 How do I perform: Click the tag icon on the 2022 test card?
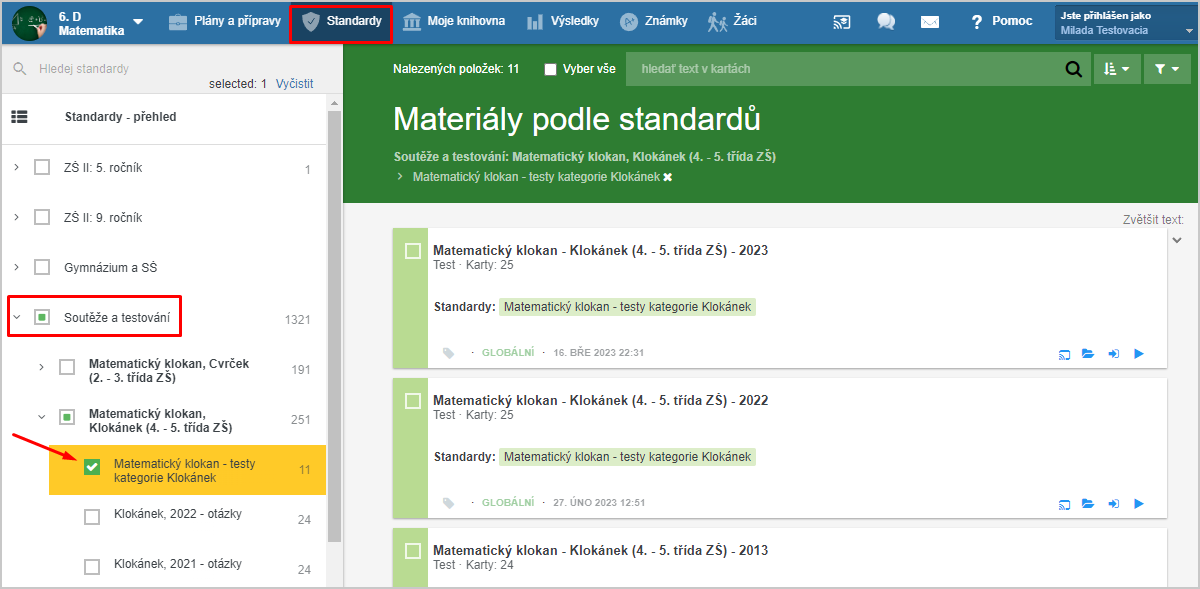point(449,503)
